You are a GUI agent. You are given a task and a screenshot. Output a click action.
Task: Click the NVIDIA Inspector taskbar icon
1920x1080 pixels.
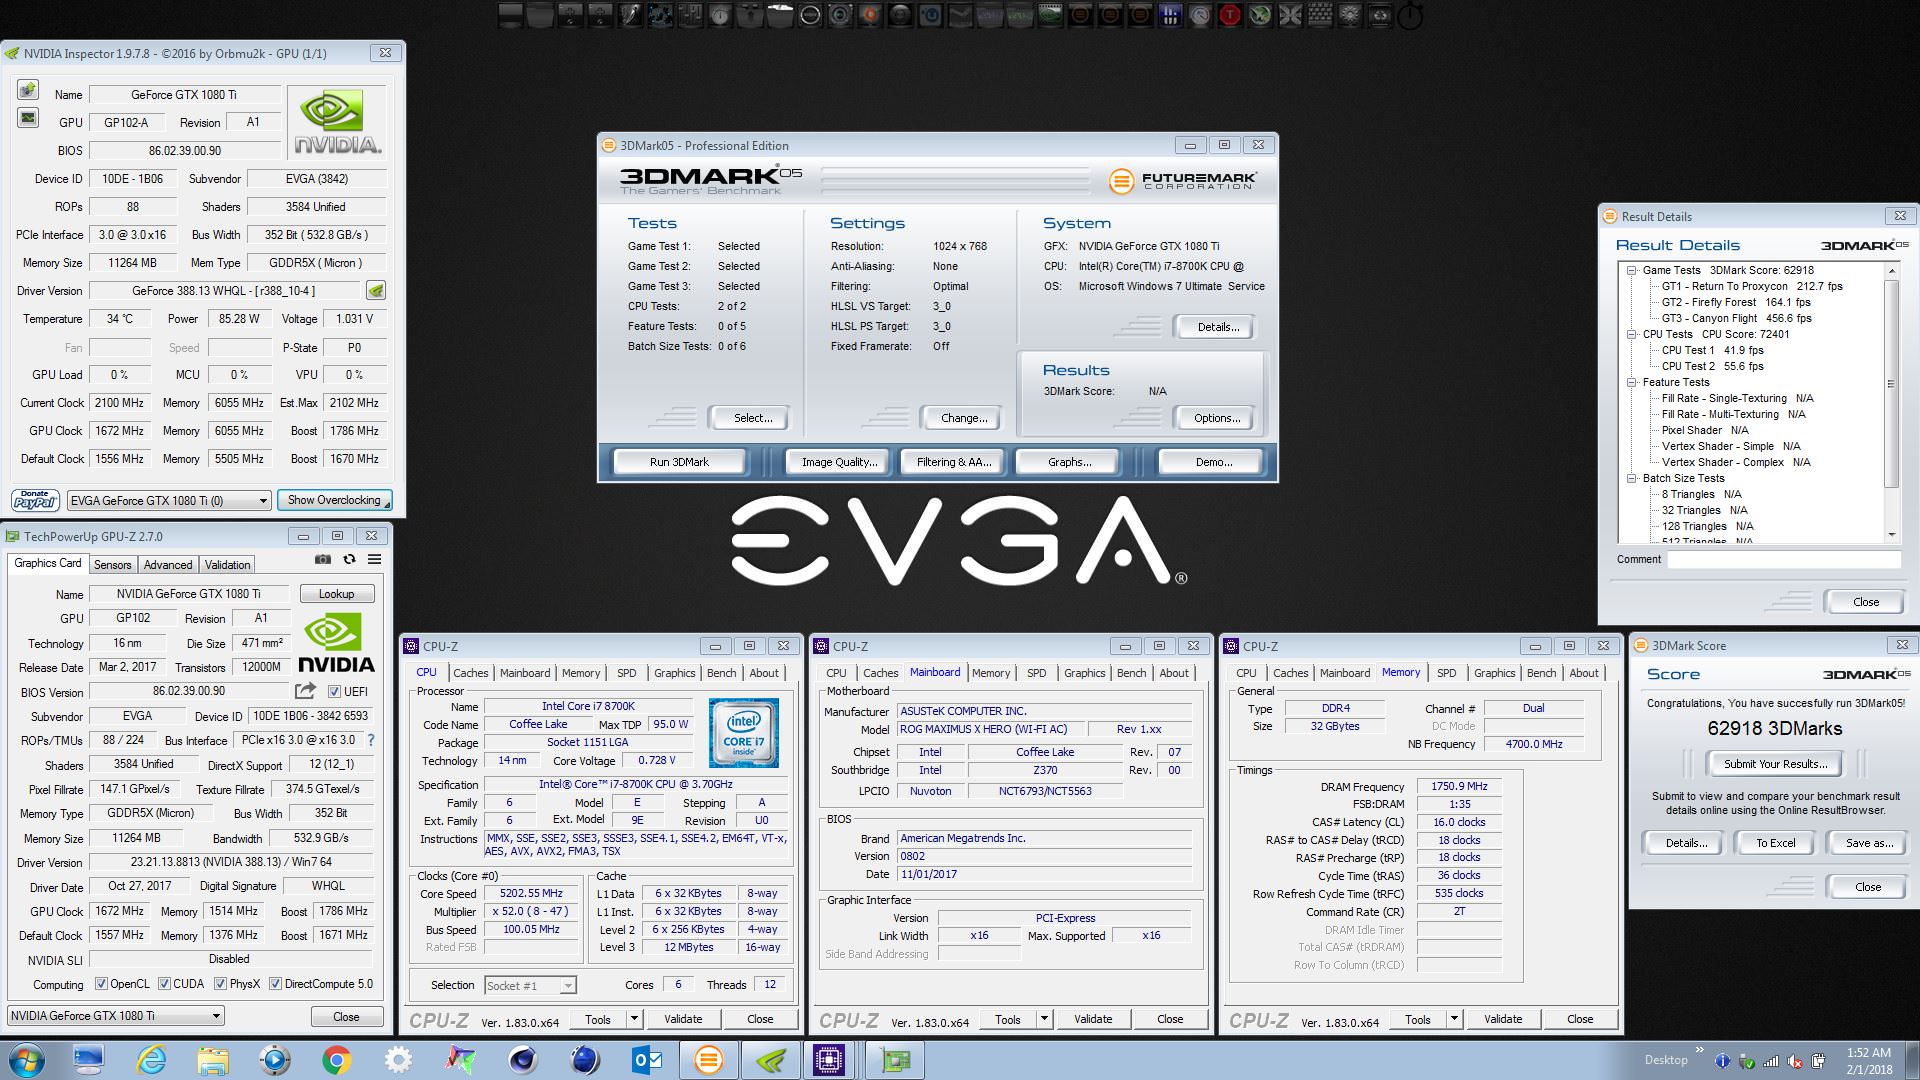click(x=771, y=1060)
